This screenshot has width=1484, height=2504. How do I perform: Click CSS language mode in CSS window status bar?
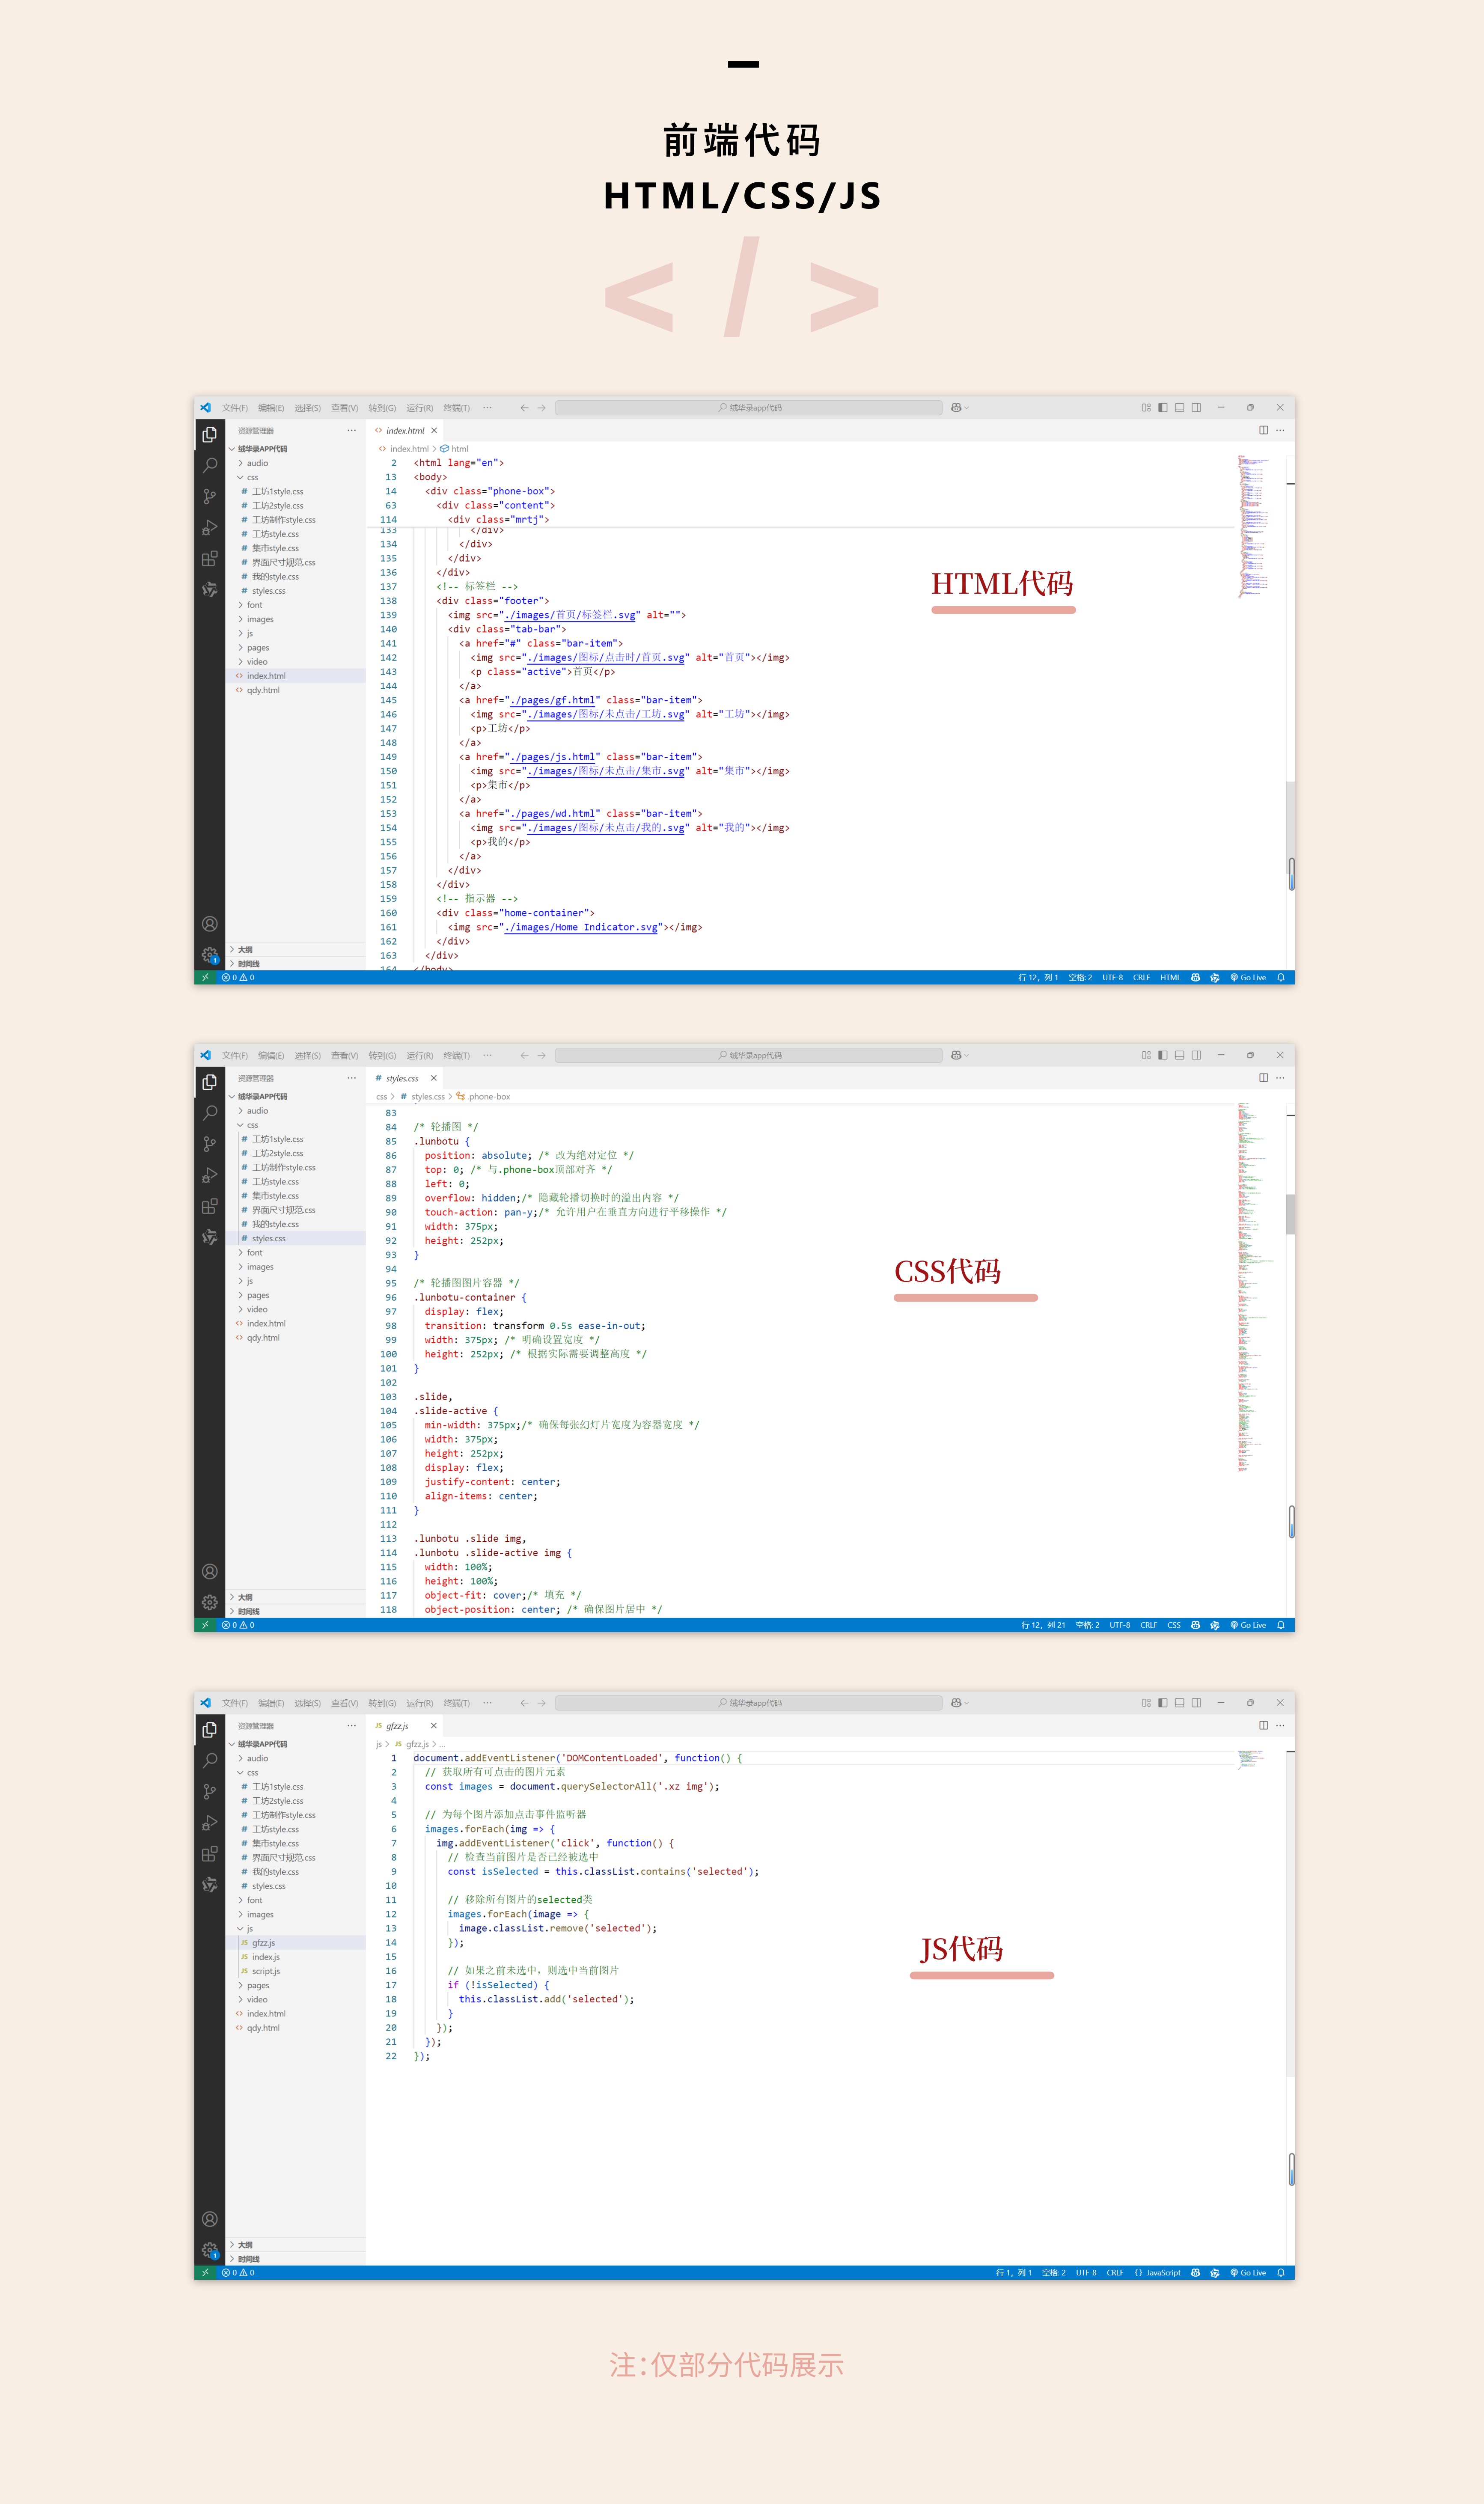(x=1174, y=1625)
